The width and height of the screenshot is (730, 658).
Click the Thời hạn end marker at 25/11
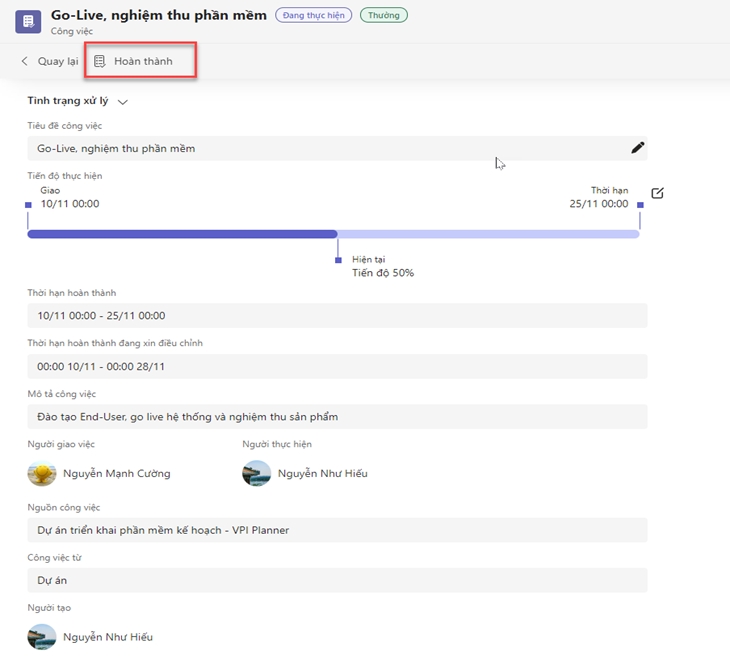coord(639,205)
